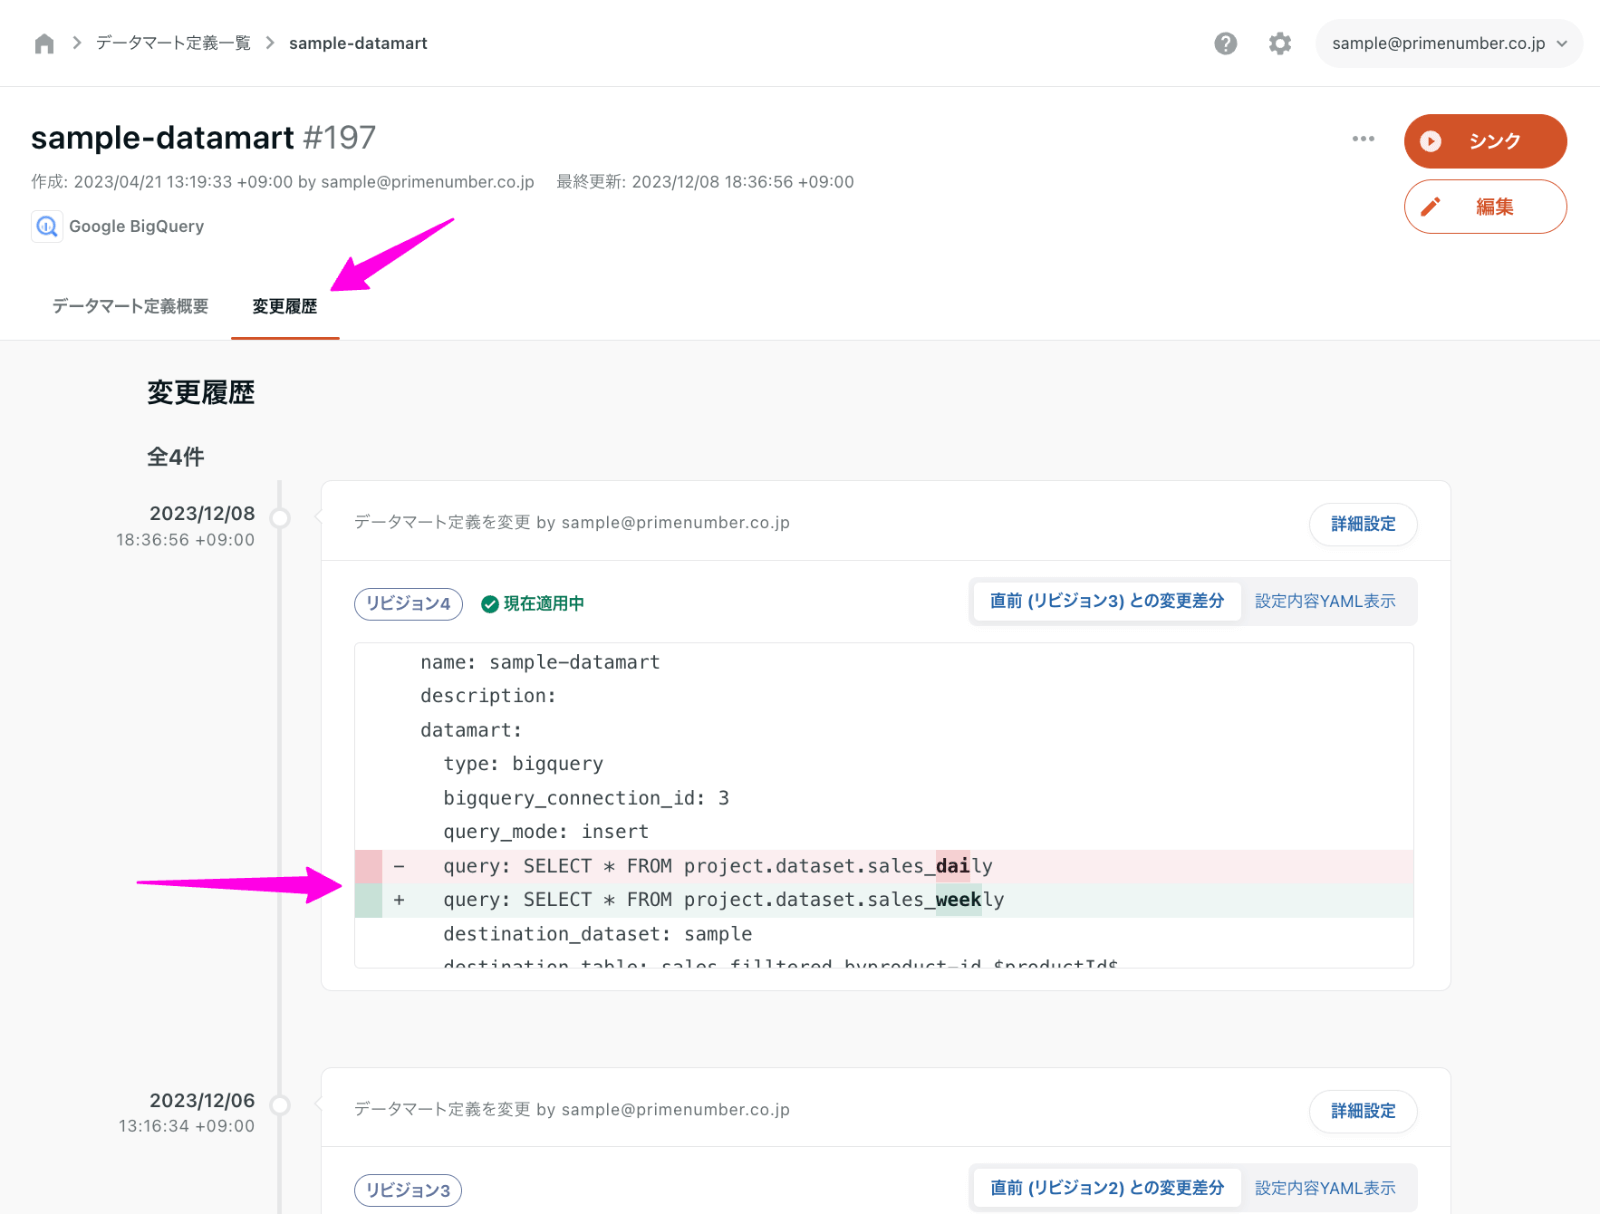This screenshot has height=1214, width=1600.
Task: Open settings gear icon
Action: point(1279,43)
